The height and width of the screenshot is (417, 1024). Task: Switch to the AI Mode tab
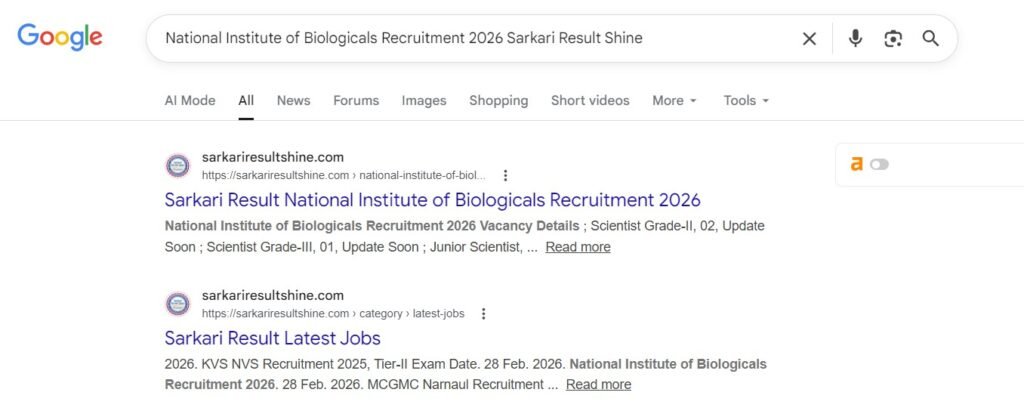click(x=190, y=101)
